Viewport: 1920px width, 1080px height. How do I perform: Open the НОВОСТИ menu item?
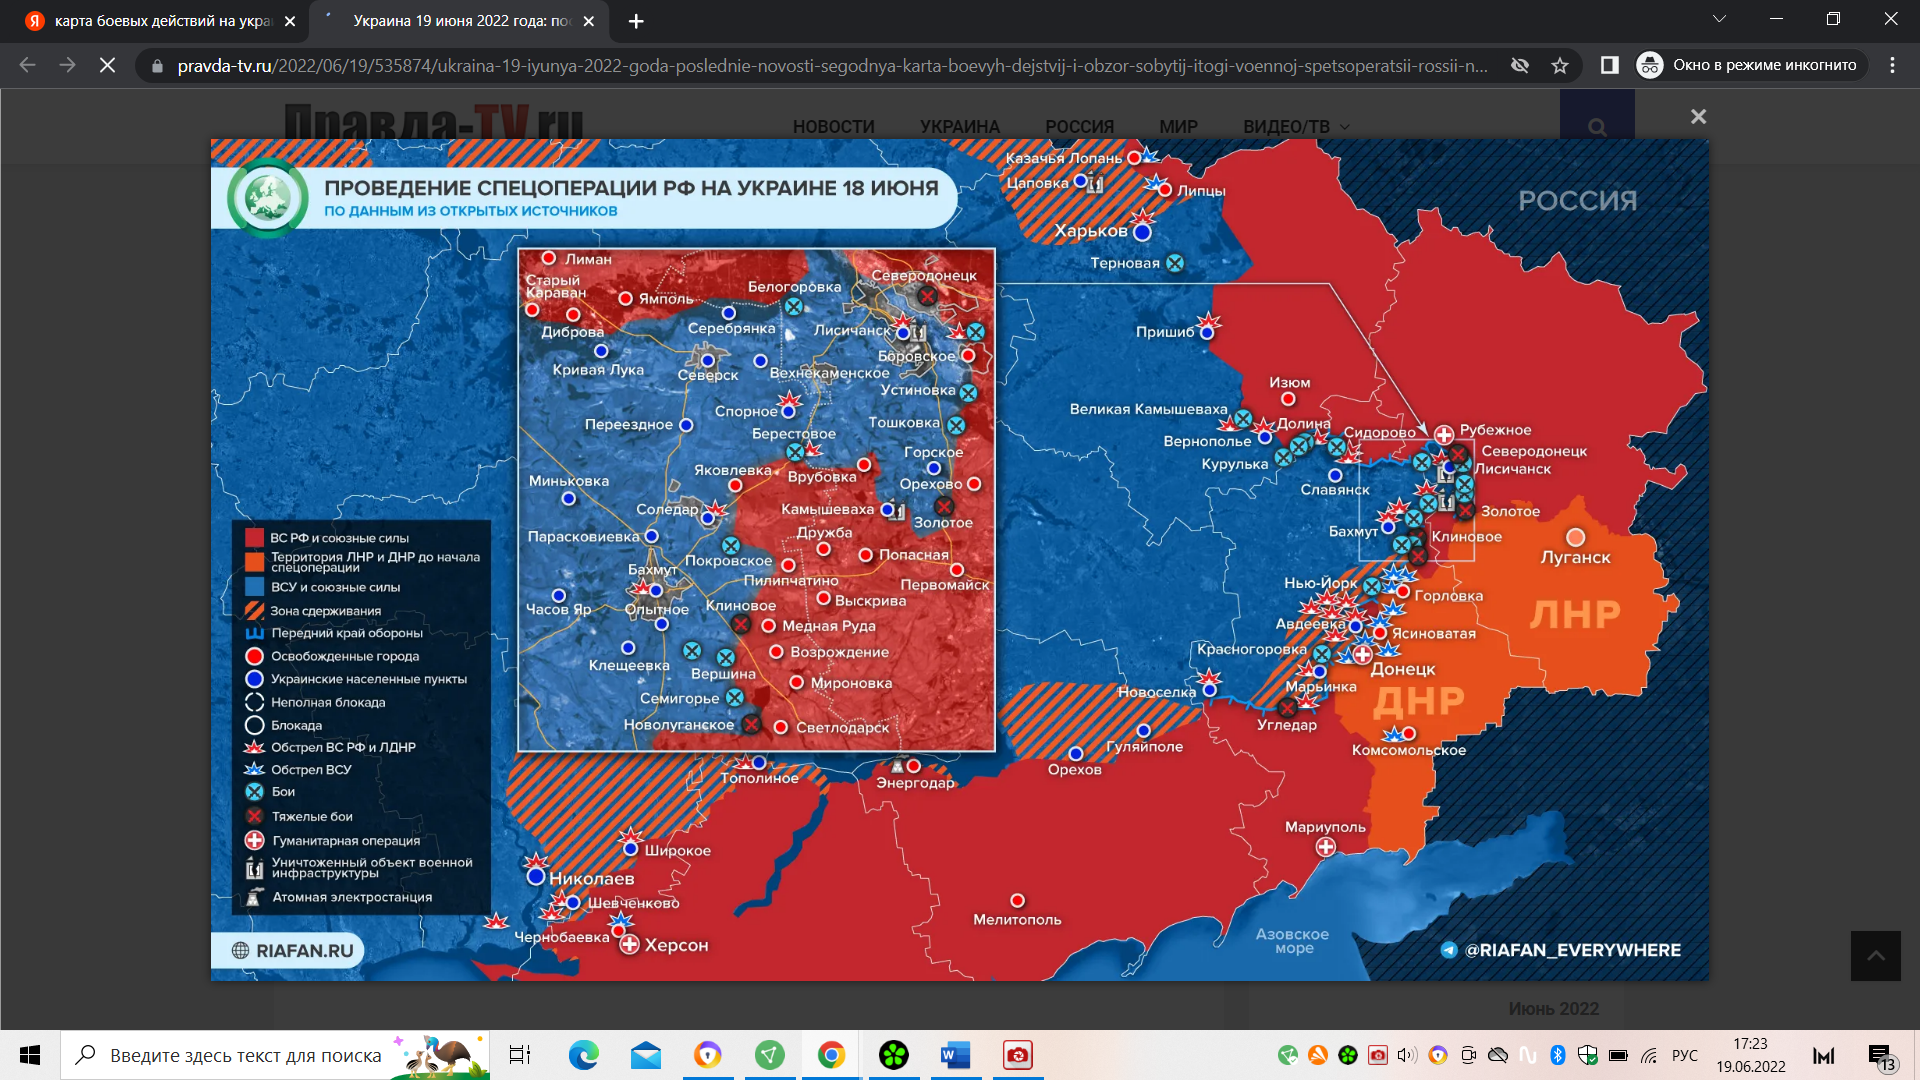click(x=833, y=127)
